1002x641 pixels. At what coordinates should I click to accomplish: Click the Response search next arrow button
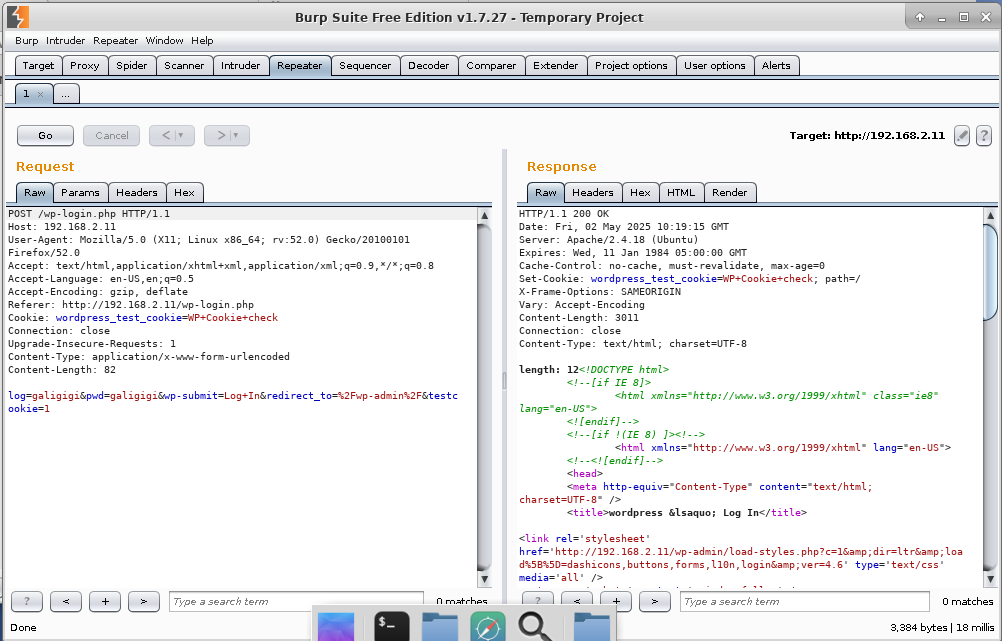click(x=654, y=601)
